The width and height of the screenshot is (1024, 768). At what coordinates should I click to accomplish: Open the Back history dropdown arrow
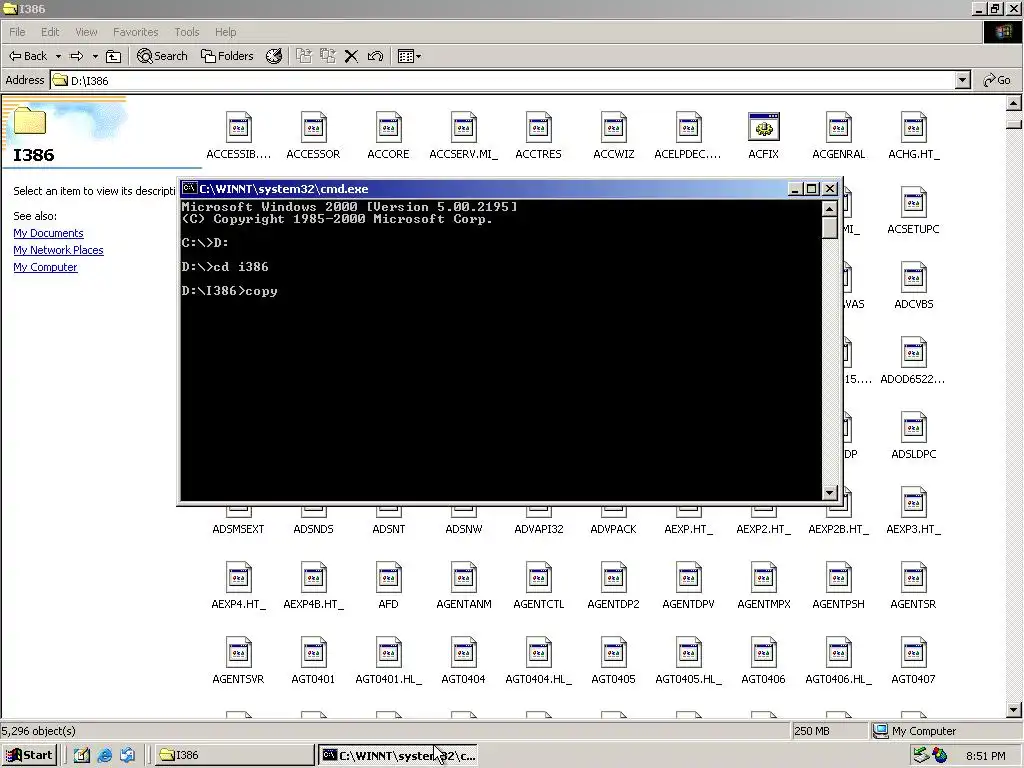click(x=58, y=56)
